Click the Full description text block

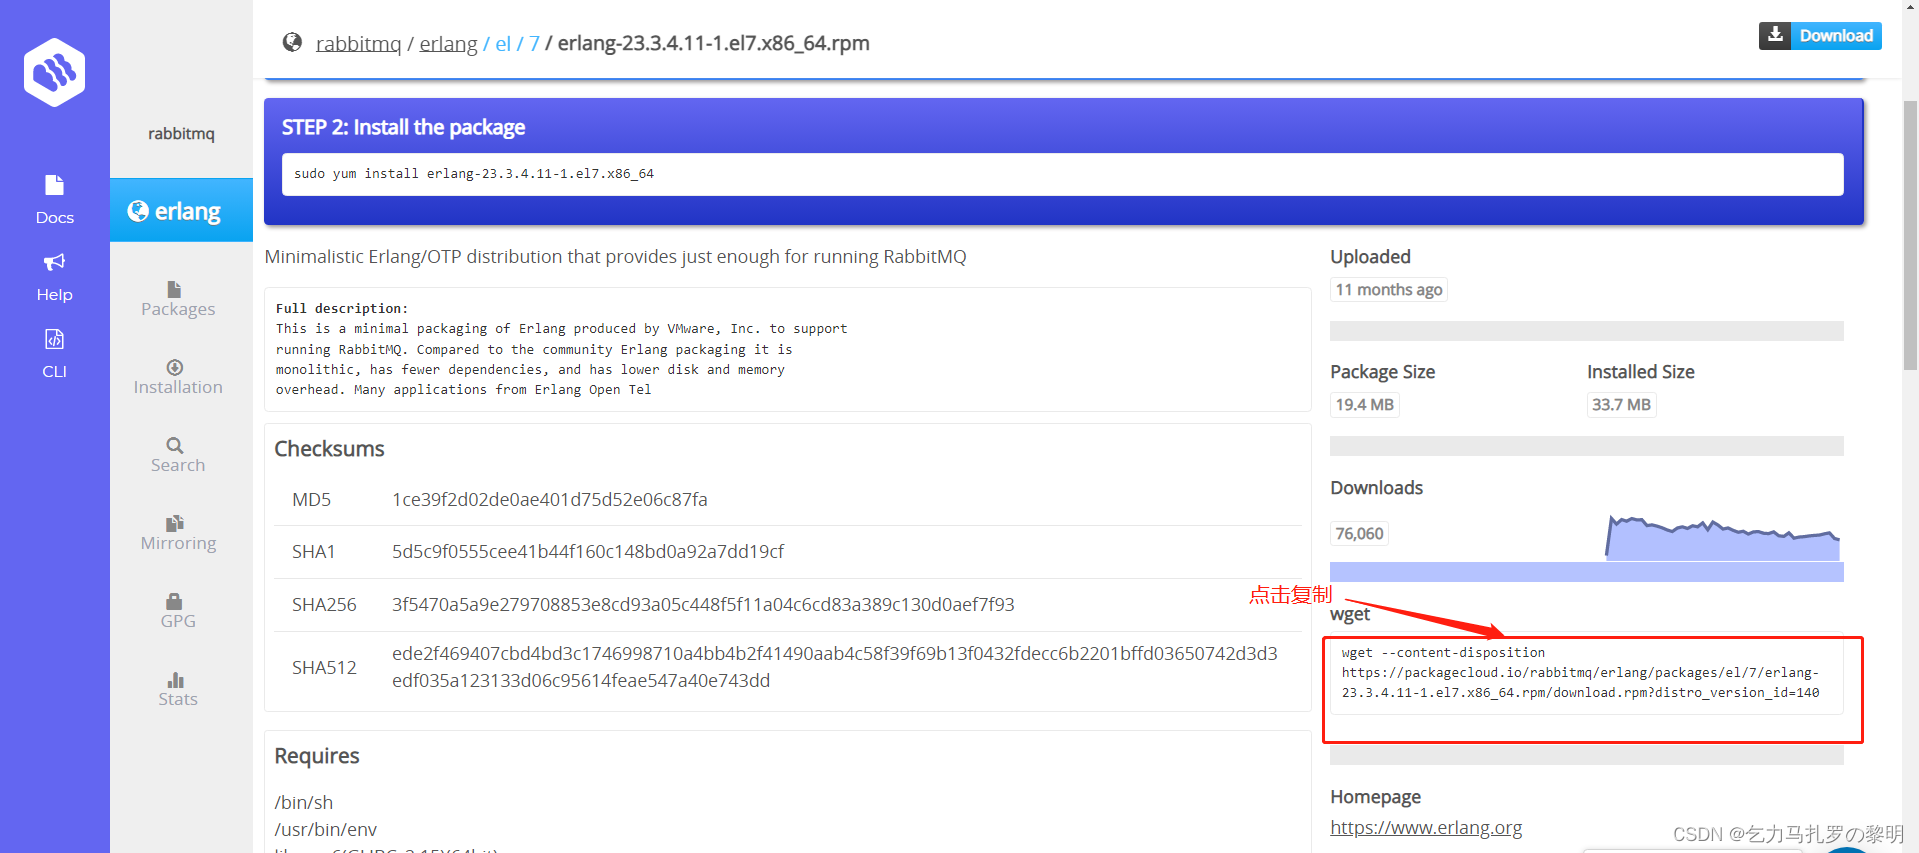pyautogui.click(x=787, y=349)
